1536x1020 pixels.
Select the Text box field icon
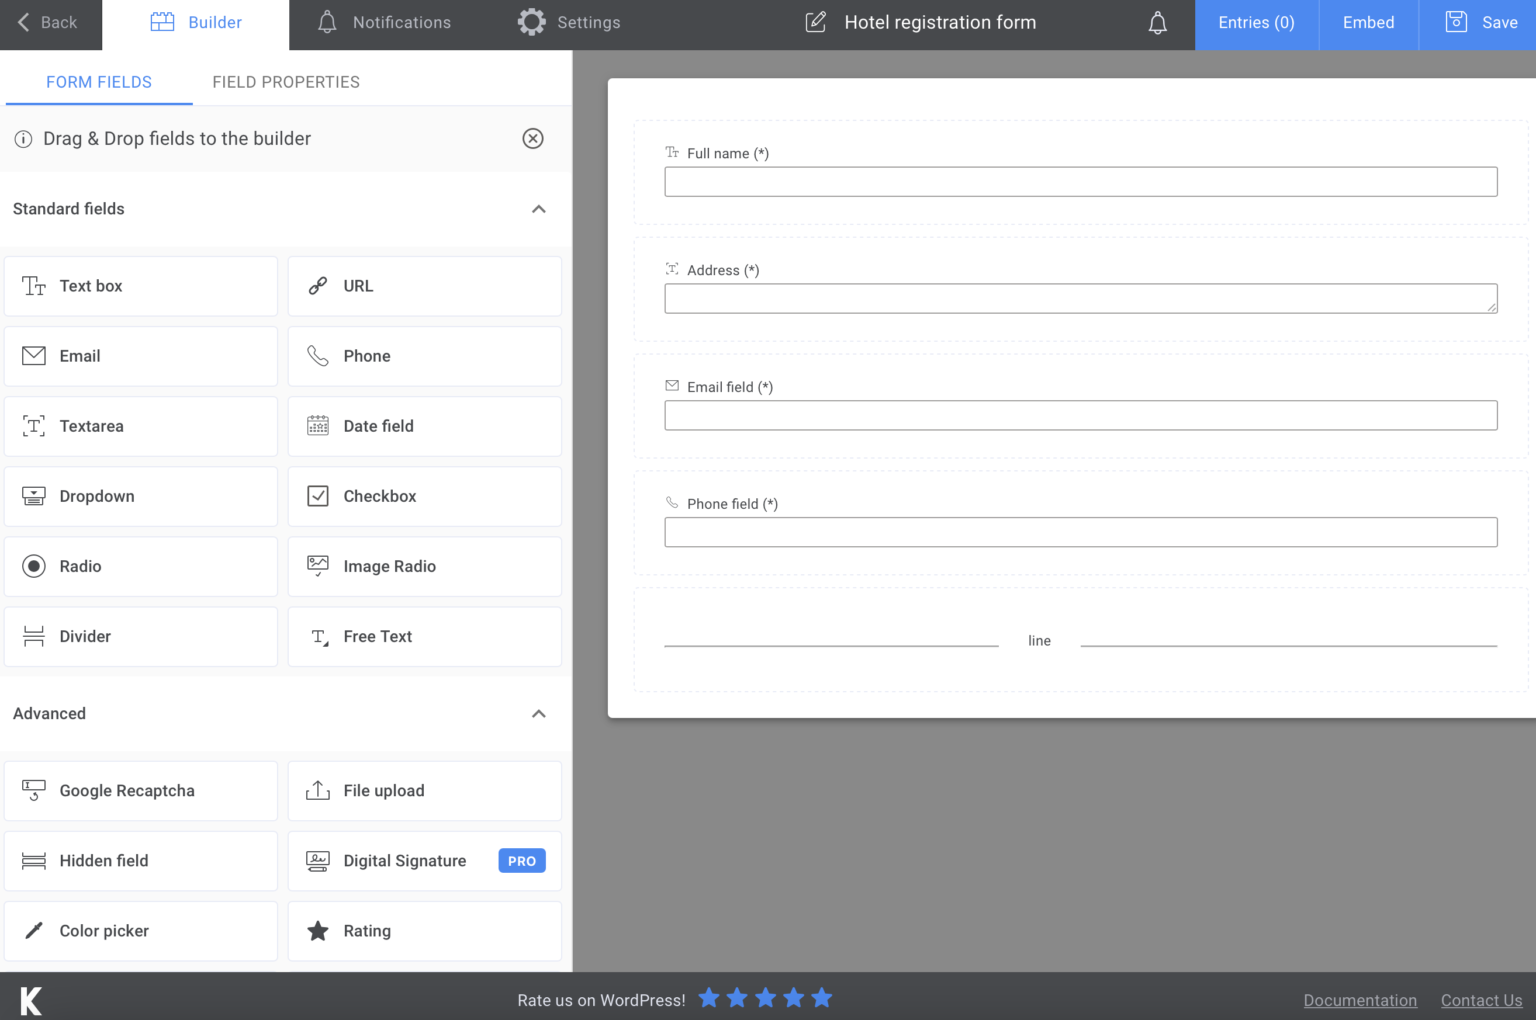coord(33,286)
